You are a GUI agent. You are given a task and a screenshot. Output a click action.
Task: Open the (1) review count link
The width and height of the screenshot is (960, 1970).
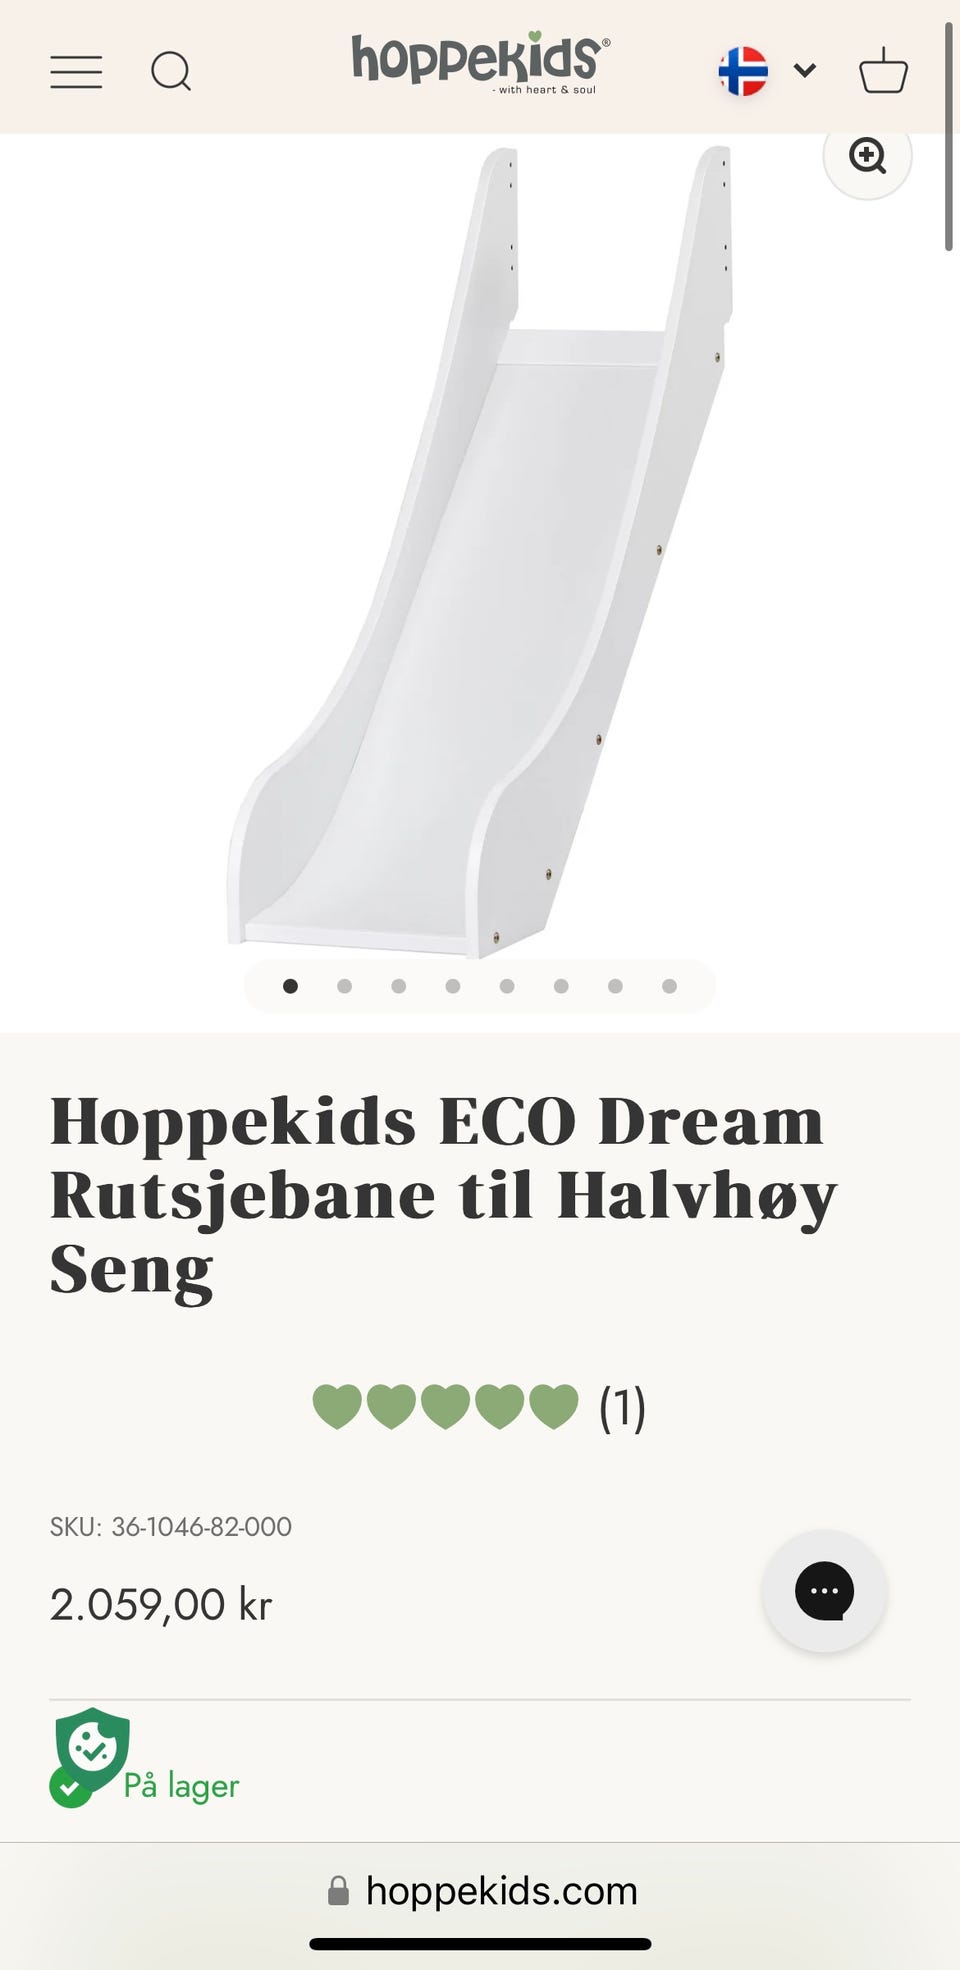(622, 1408)
